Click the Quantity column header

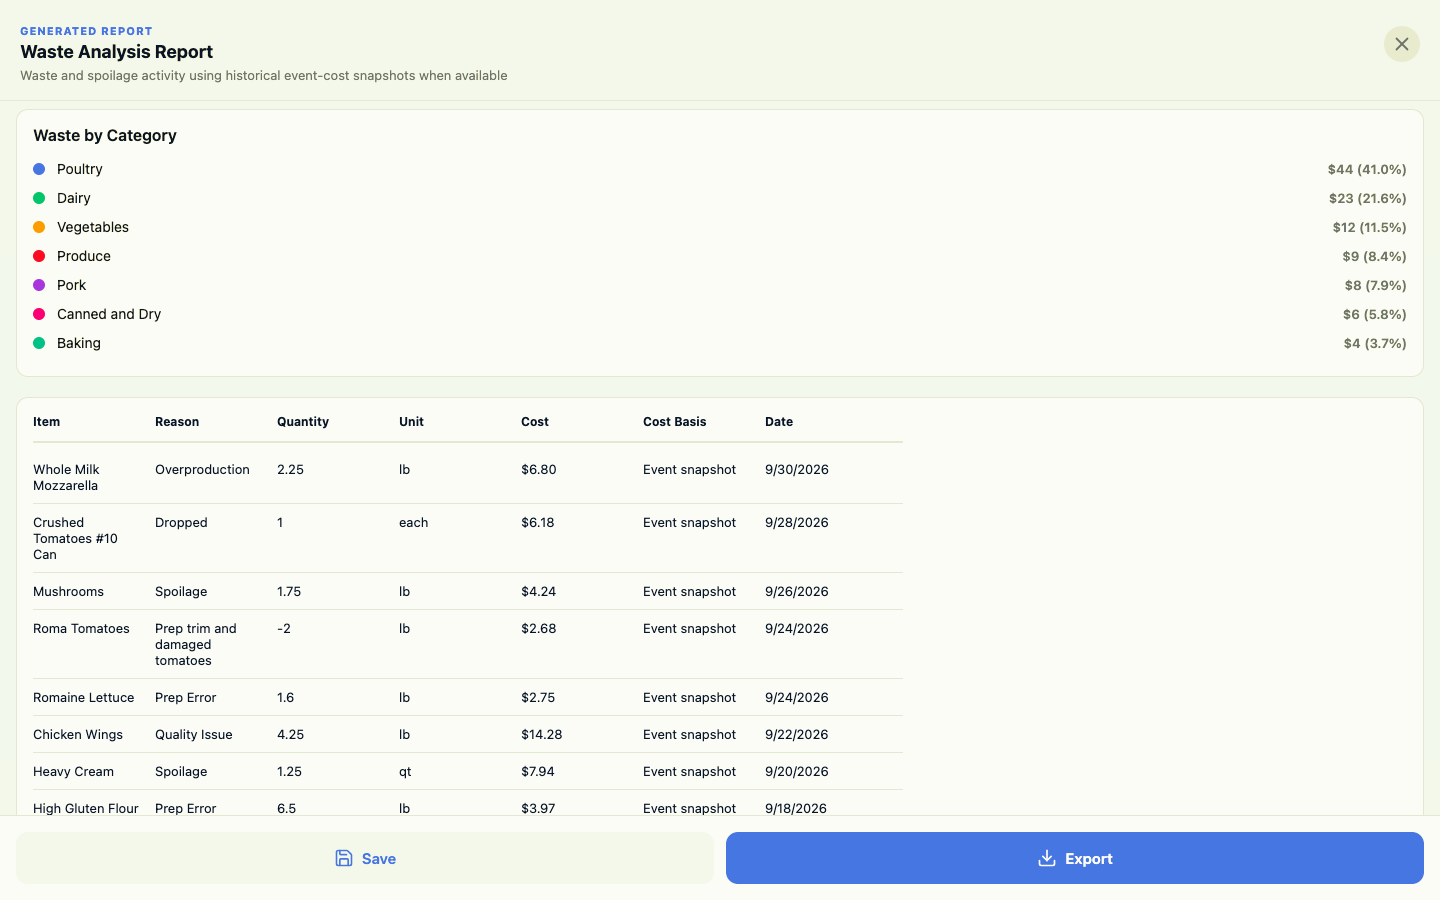tap(303, 422)
